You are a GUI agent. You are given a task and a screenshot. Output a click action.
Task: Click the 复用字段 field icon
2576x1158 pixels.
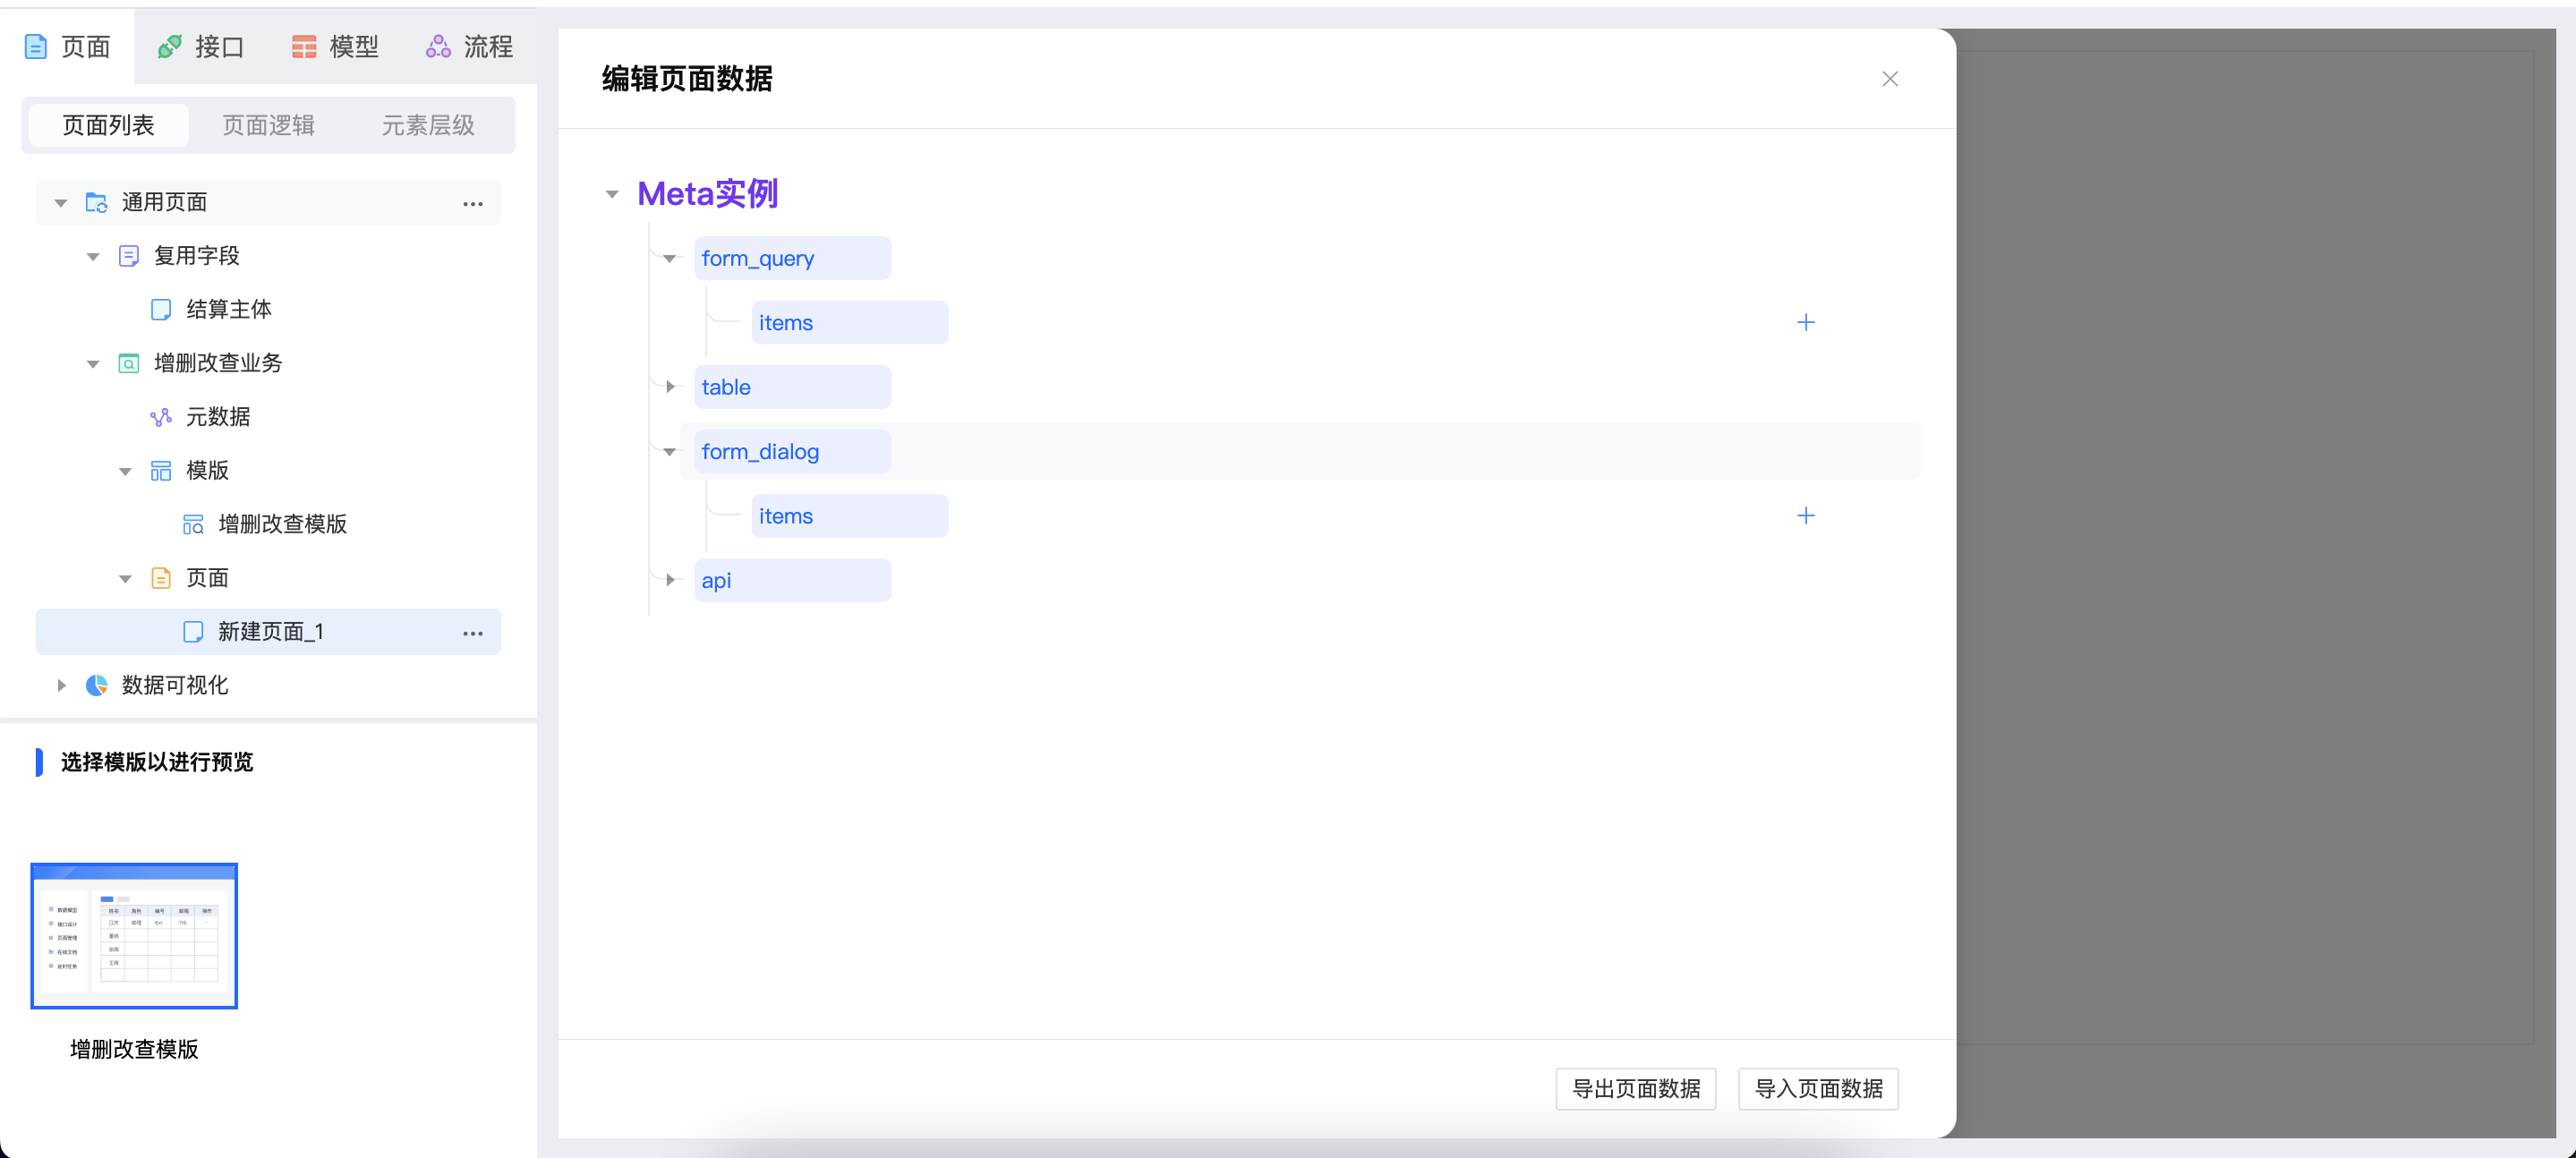pos(129,257)
